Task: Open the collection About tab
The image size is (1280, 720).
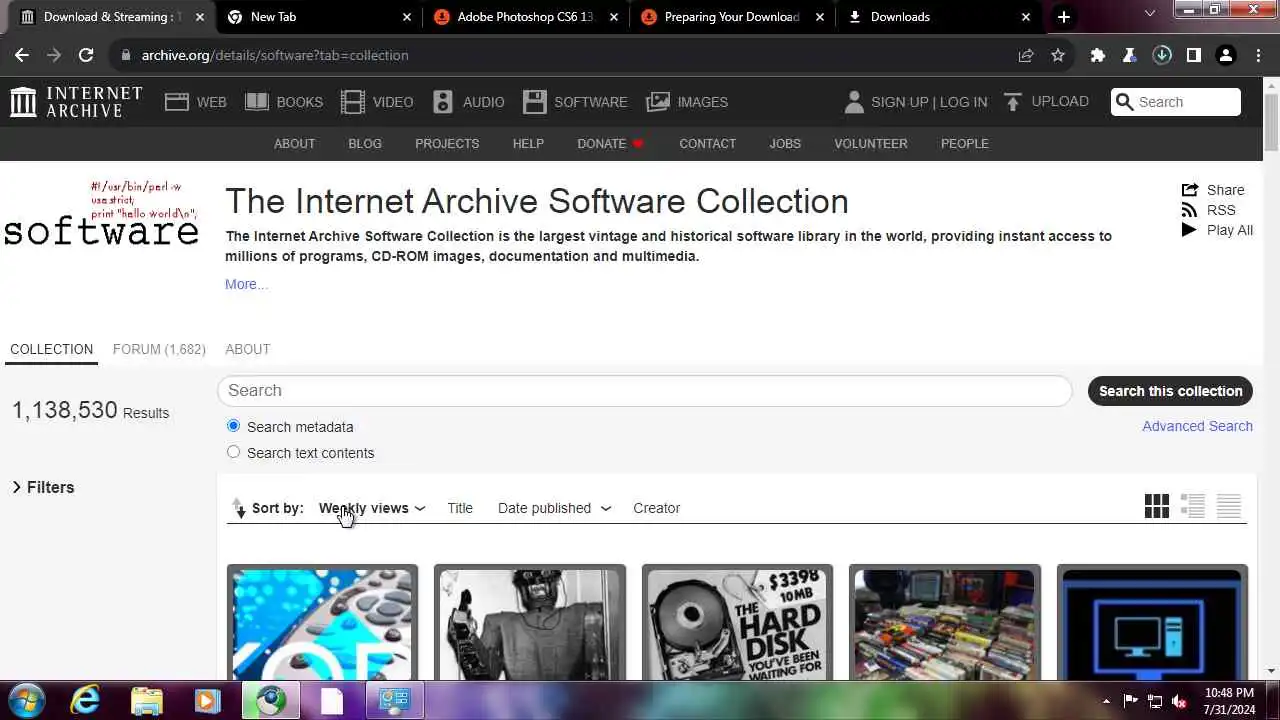Action: coord(248,349)
